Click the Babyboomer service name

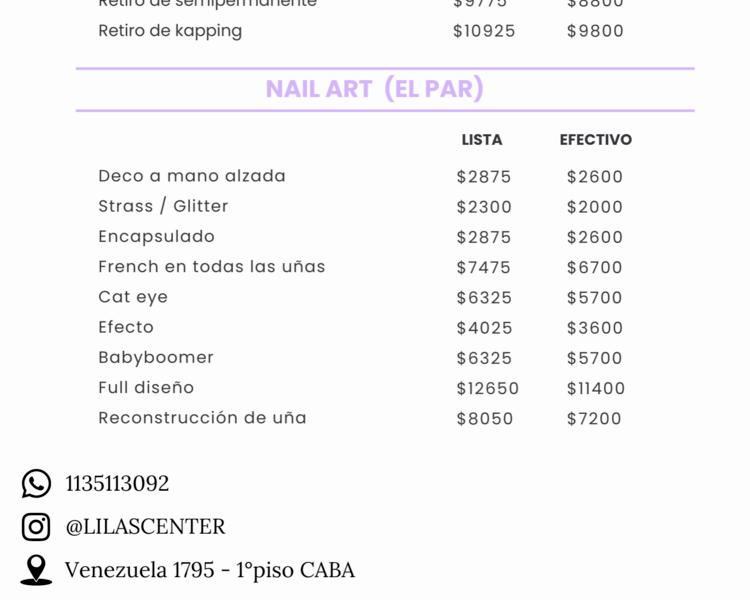tap(156, 357)
